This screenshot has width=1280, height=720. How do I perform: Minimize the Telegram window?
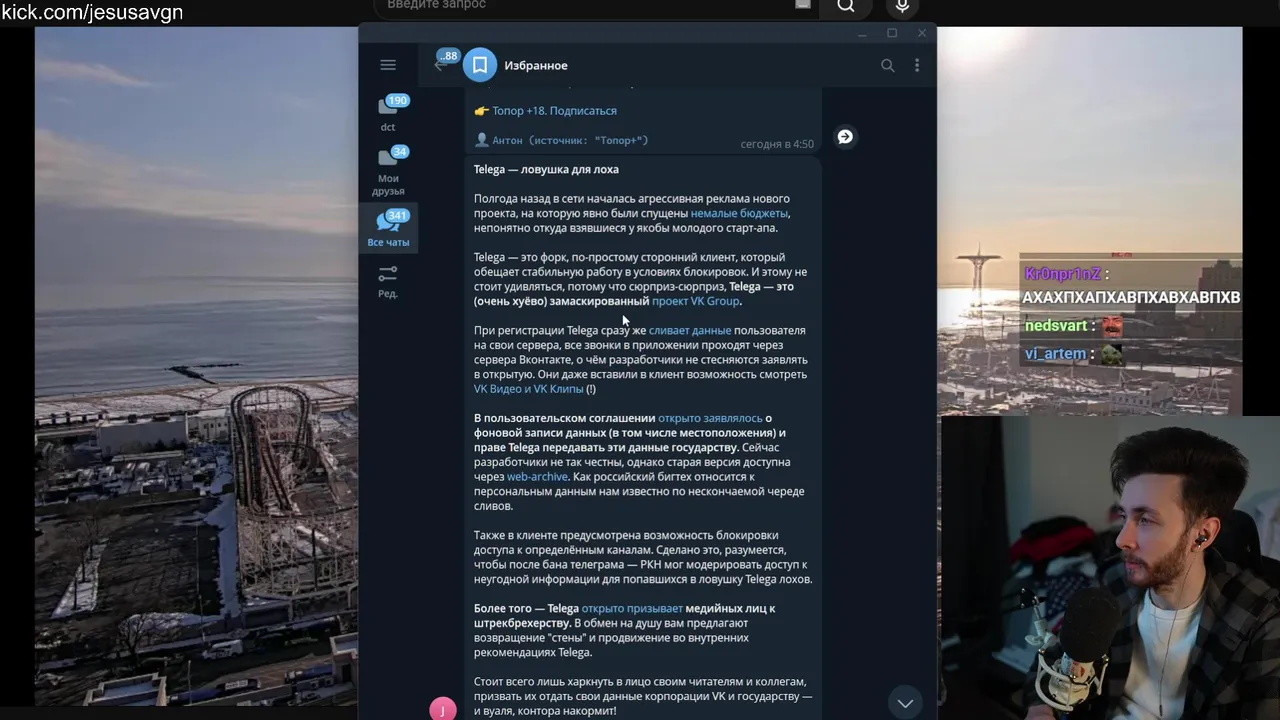[x=861, y=34]
